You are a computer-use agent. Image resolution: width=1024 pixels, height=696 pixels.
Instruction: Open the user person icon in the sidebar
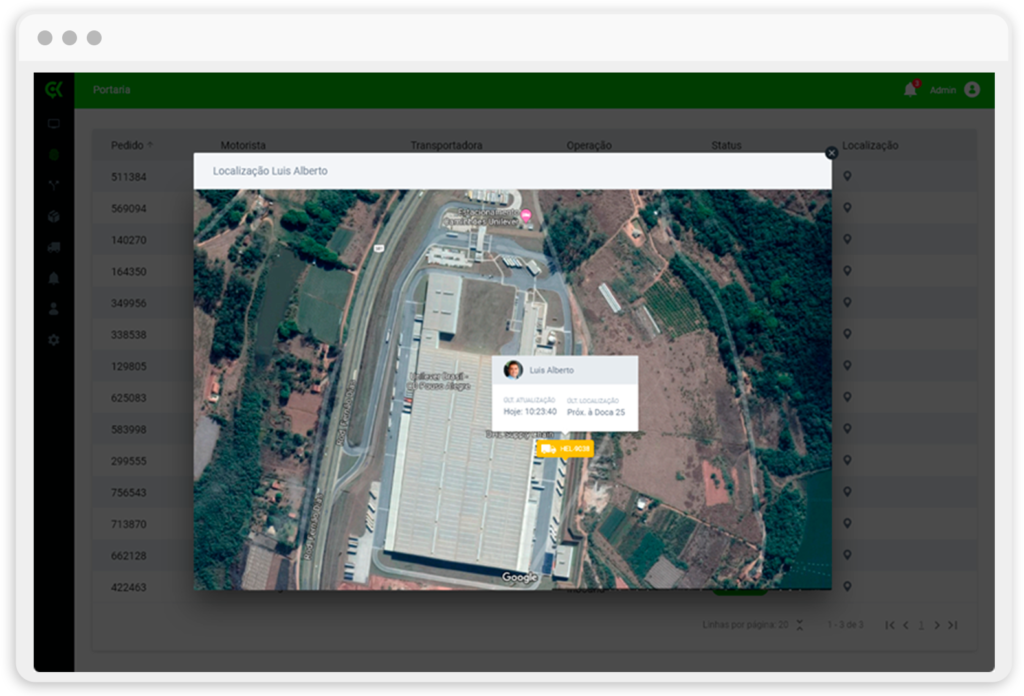(x=54, y=309)
